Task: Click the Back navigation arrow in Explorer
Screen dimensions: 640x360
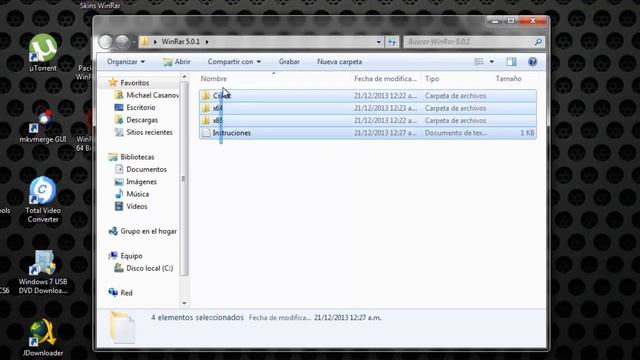Action: pos(106,42)
